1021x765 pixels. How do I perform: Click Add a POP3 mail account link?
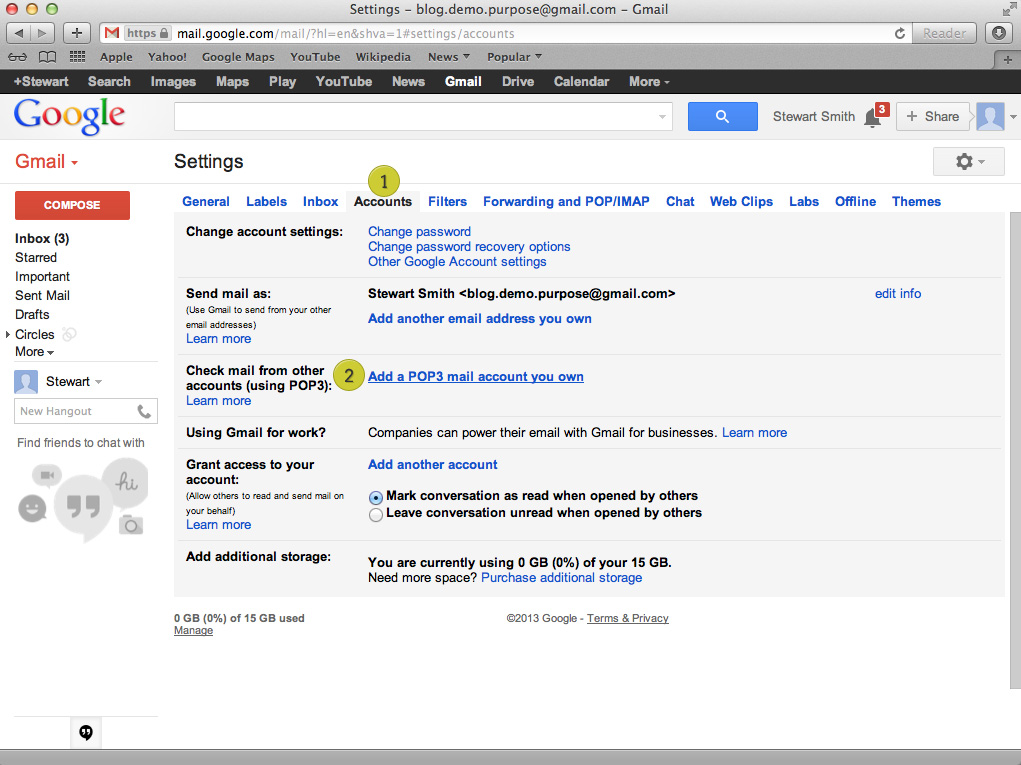point(476,377)
